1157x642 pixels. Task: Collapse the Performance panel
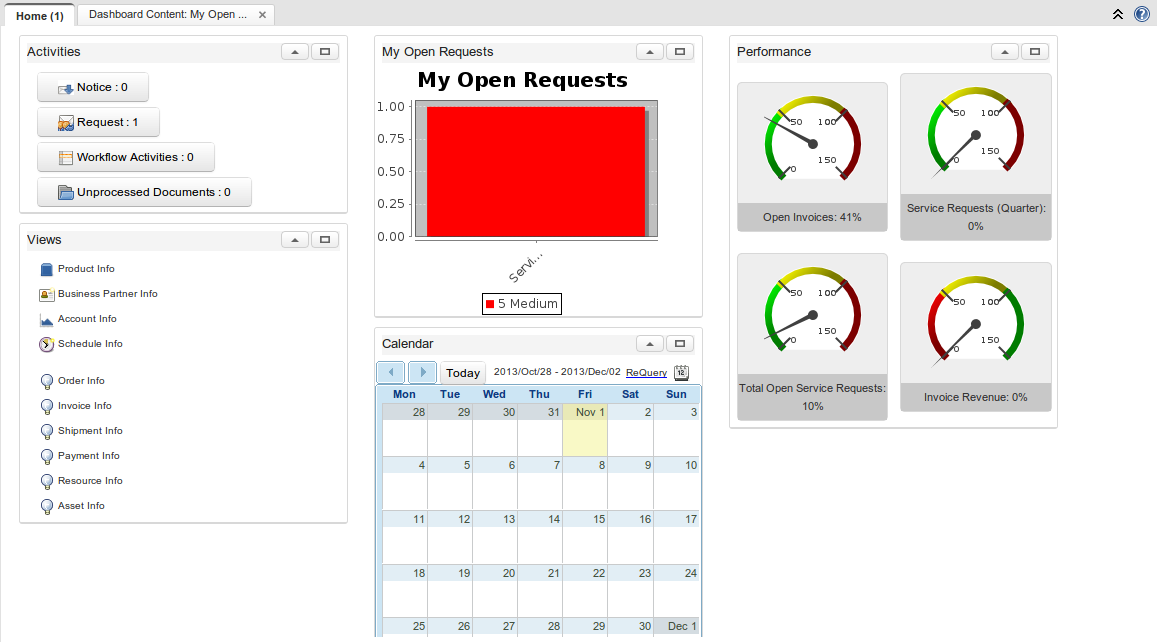point(1004,51)
